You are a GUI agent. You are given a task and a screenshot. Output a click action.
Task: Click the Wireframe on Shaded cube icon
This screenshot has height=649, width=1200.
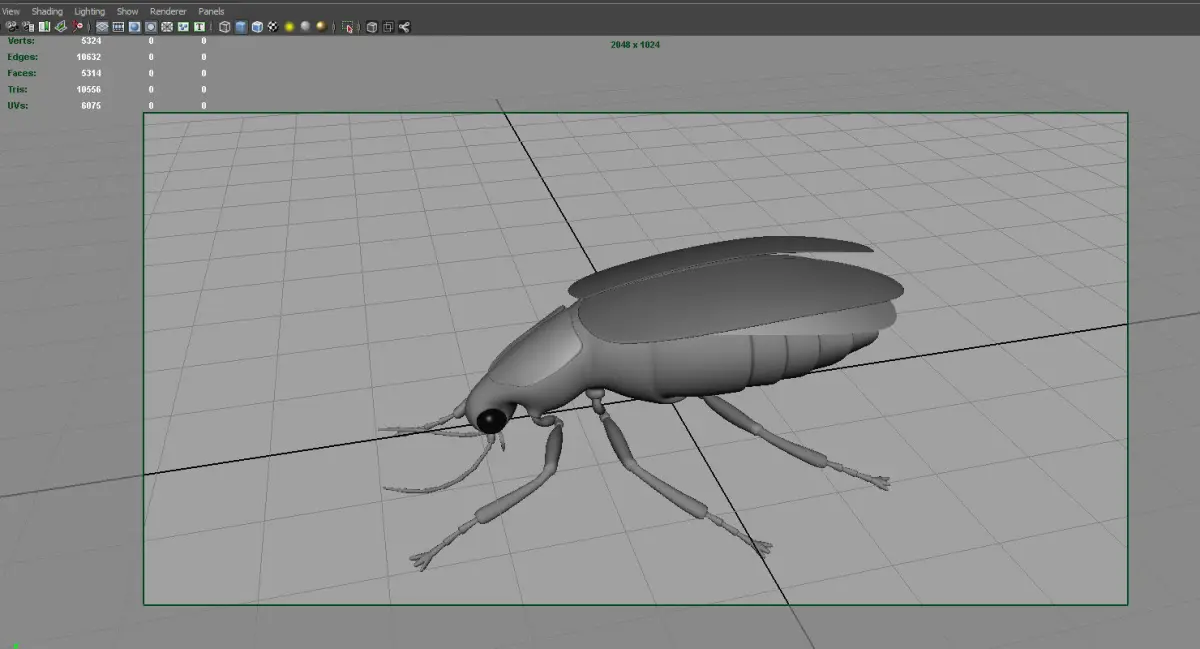pos(257,27)
